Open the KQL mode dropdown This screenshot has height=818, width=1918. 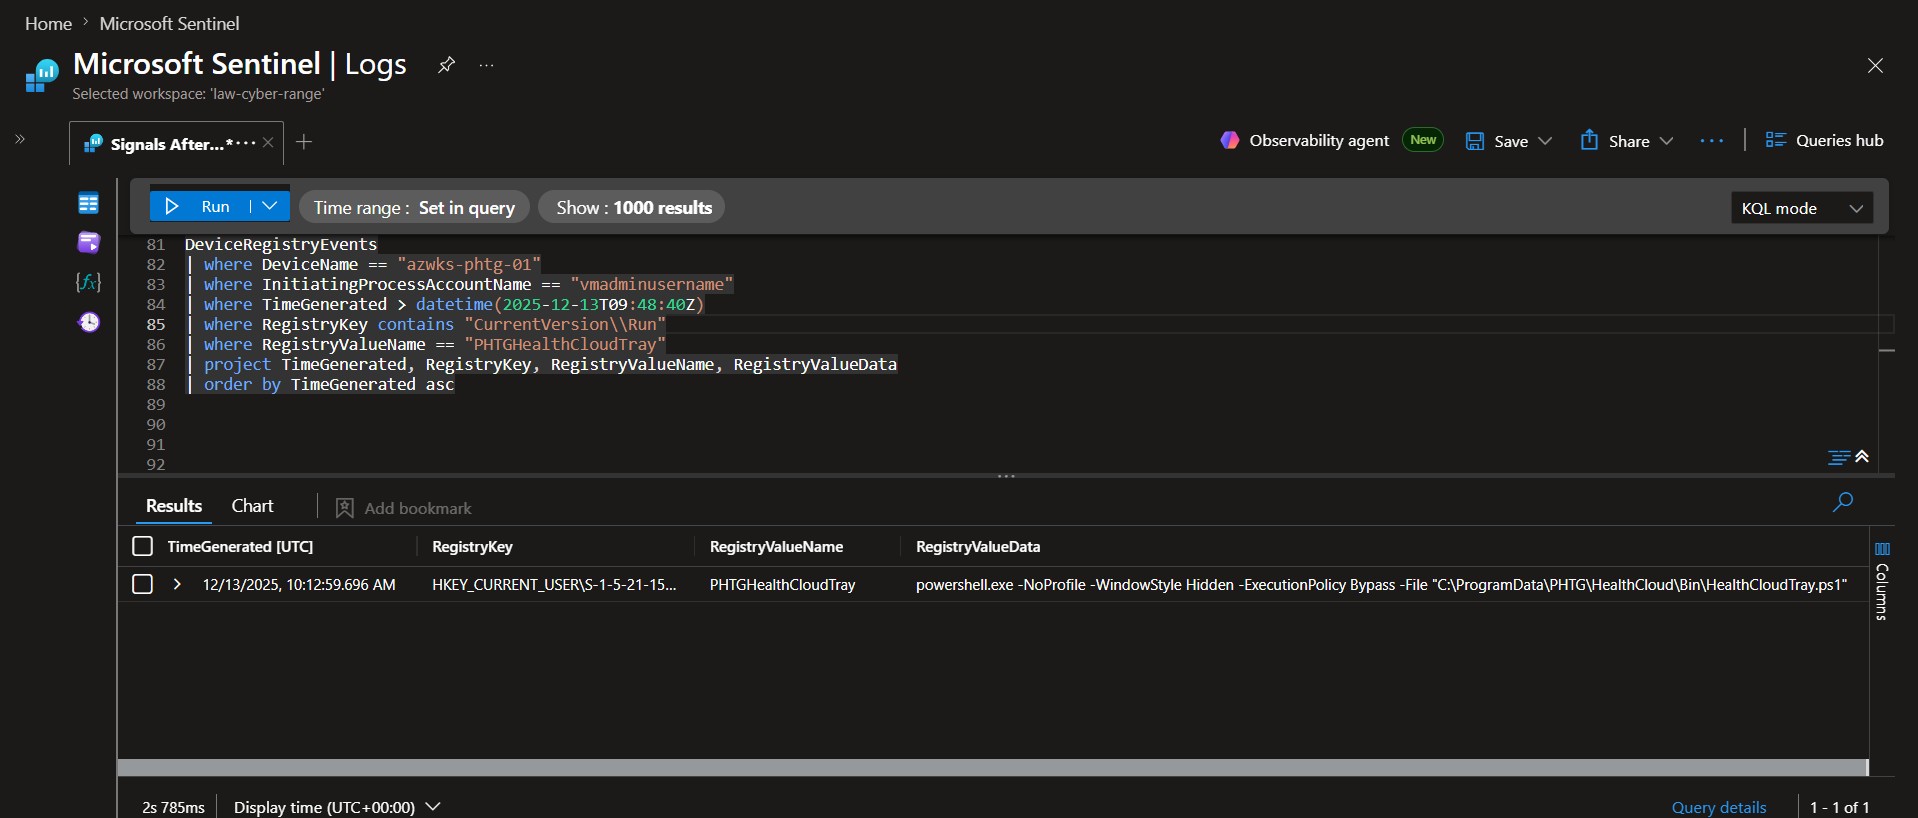click(x=1802, y=208)
